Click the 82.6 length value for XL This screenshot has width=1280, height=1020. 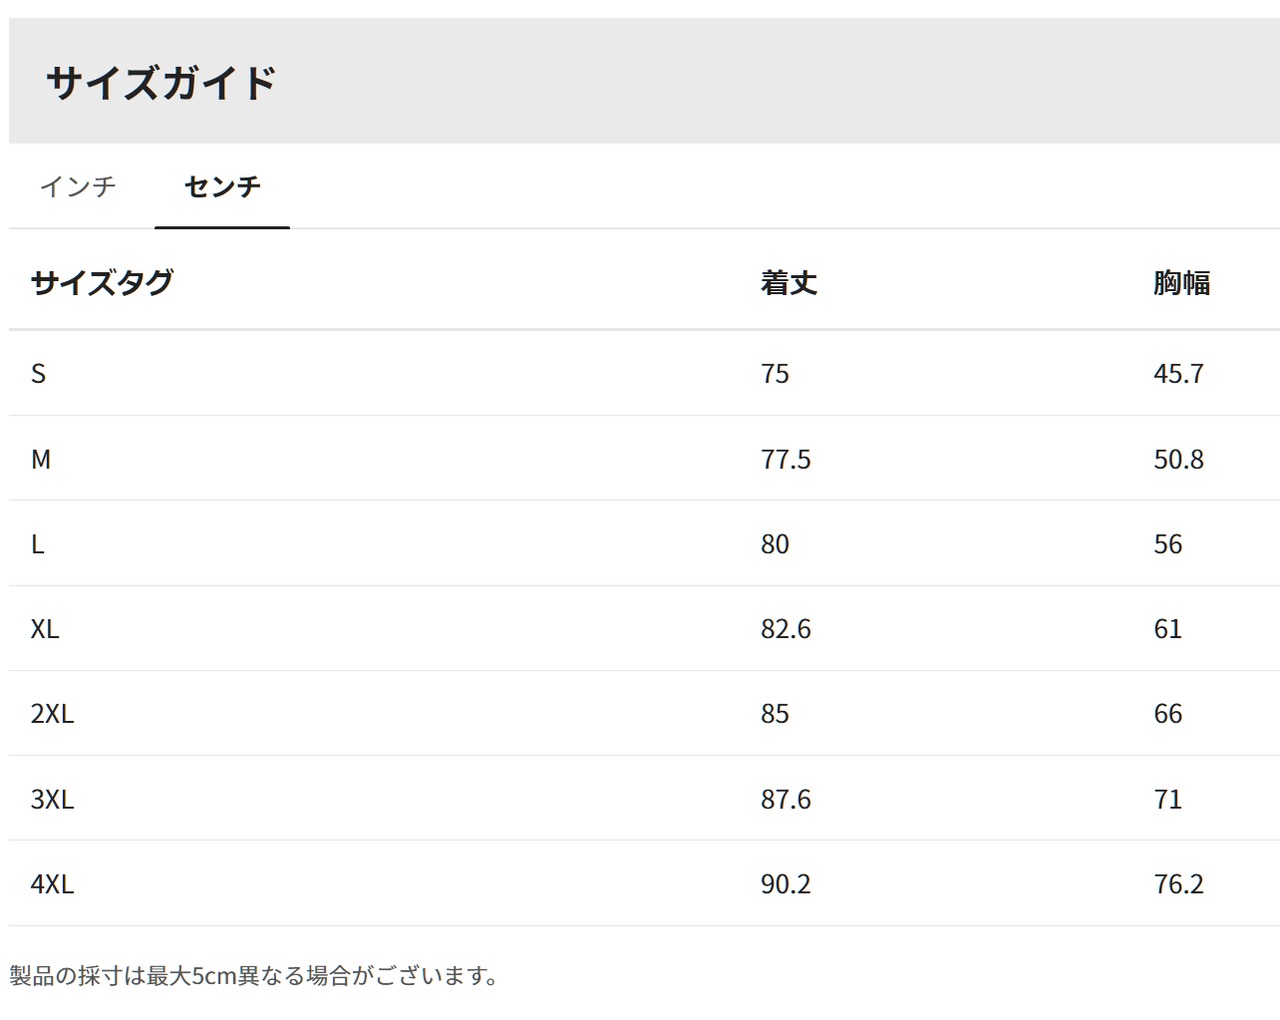[785, 629]
